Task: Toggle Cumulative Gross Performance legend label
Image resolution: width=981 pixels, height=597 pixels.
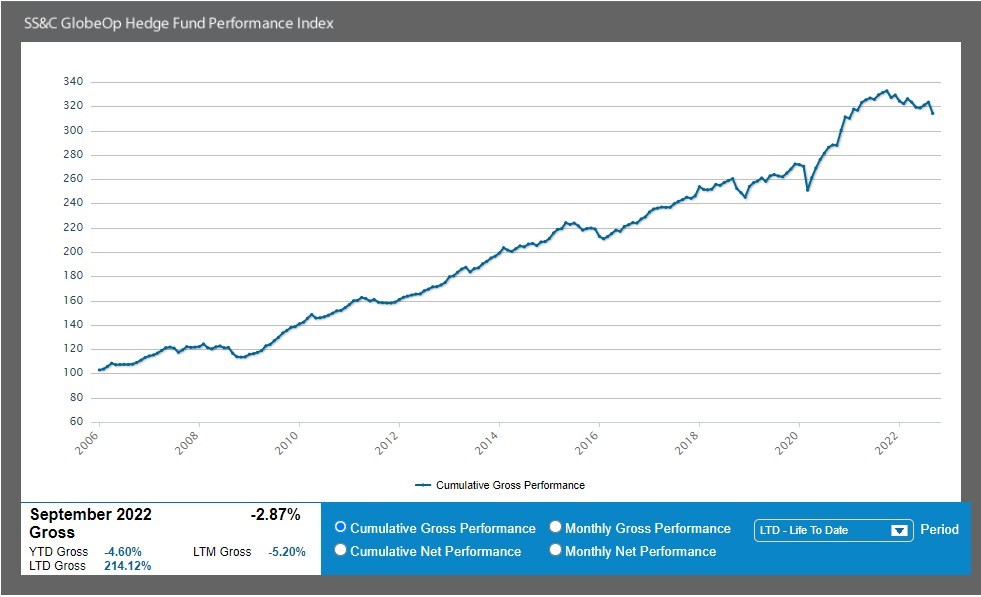Action: pyautogui.click(x=509, y=485)
